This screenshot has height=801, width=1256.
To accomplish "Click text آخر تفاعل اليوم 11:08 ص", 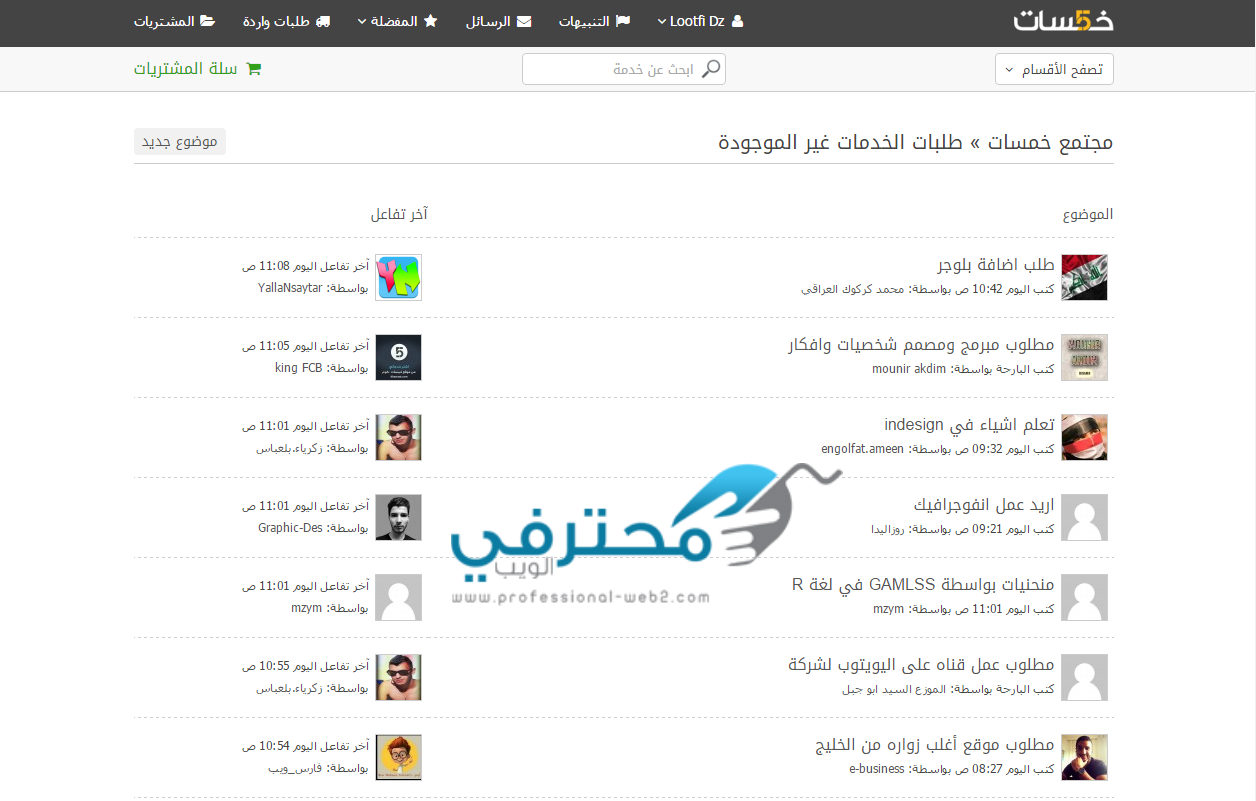I will pos(305,266).
